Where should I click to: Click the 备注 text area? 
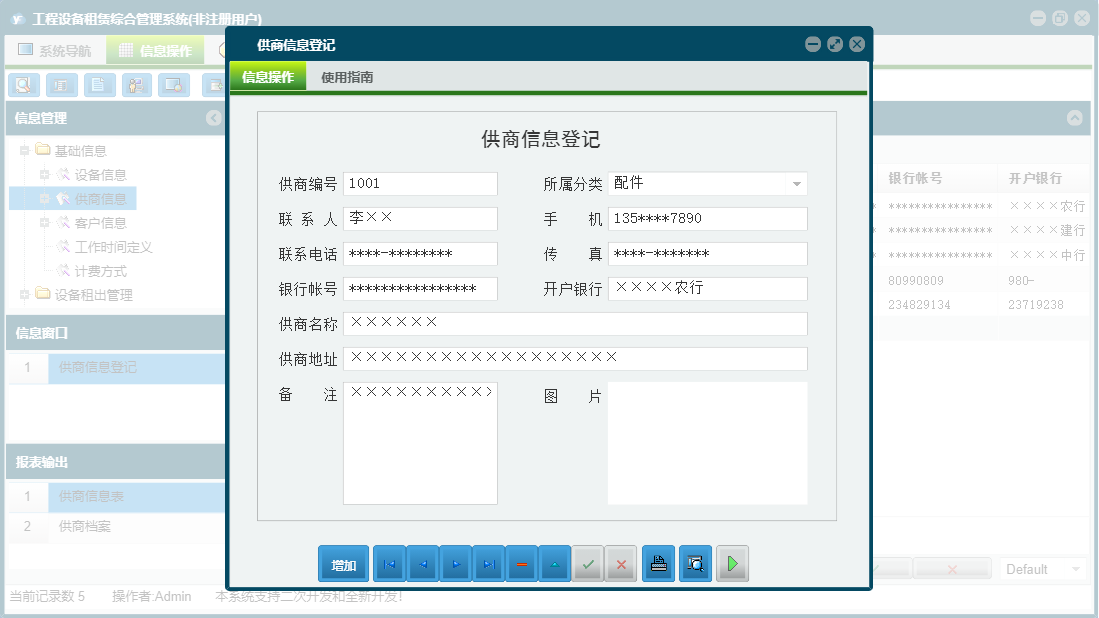point(421,443)
